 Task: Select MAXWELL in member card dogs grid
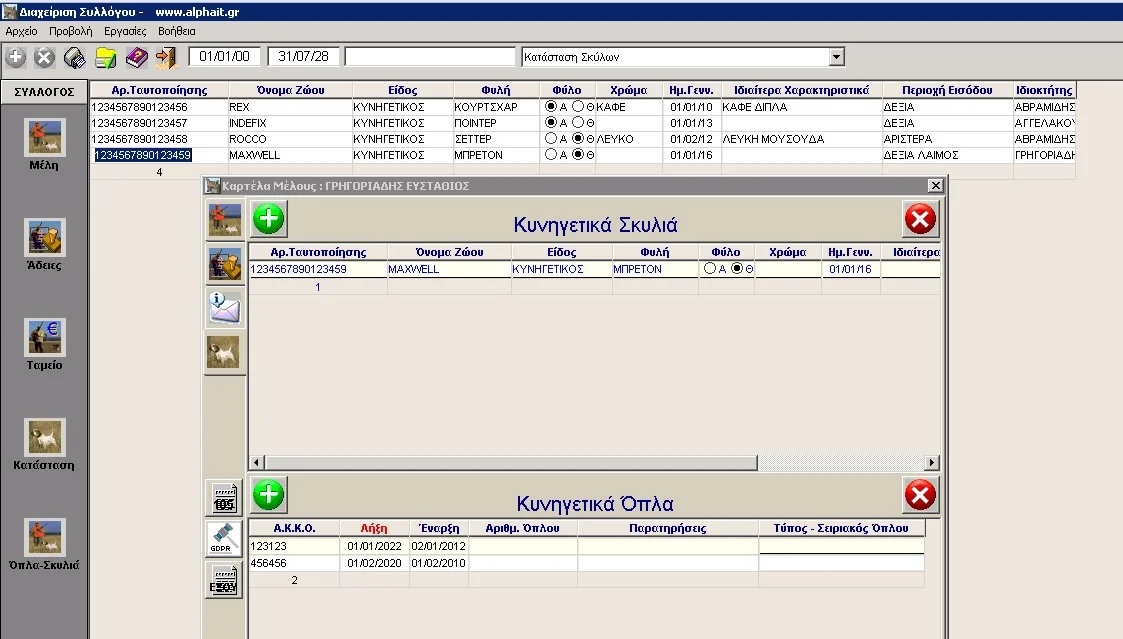point(449,269)
